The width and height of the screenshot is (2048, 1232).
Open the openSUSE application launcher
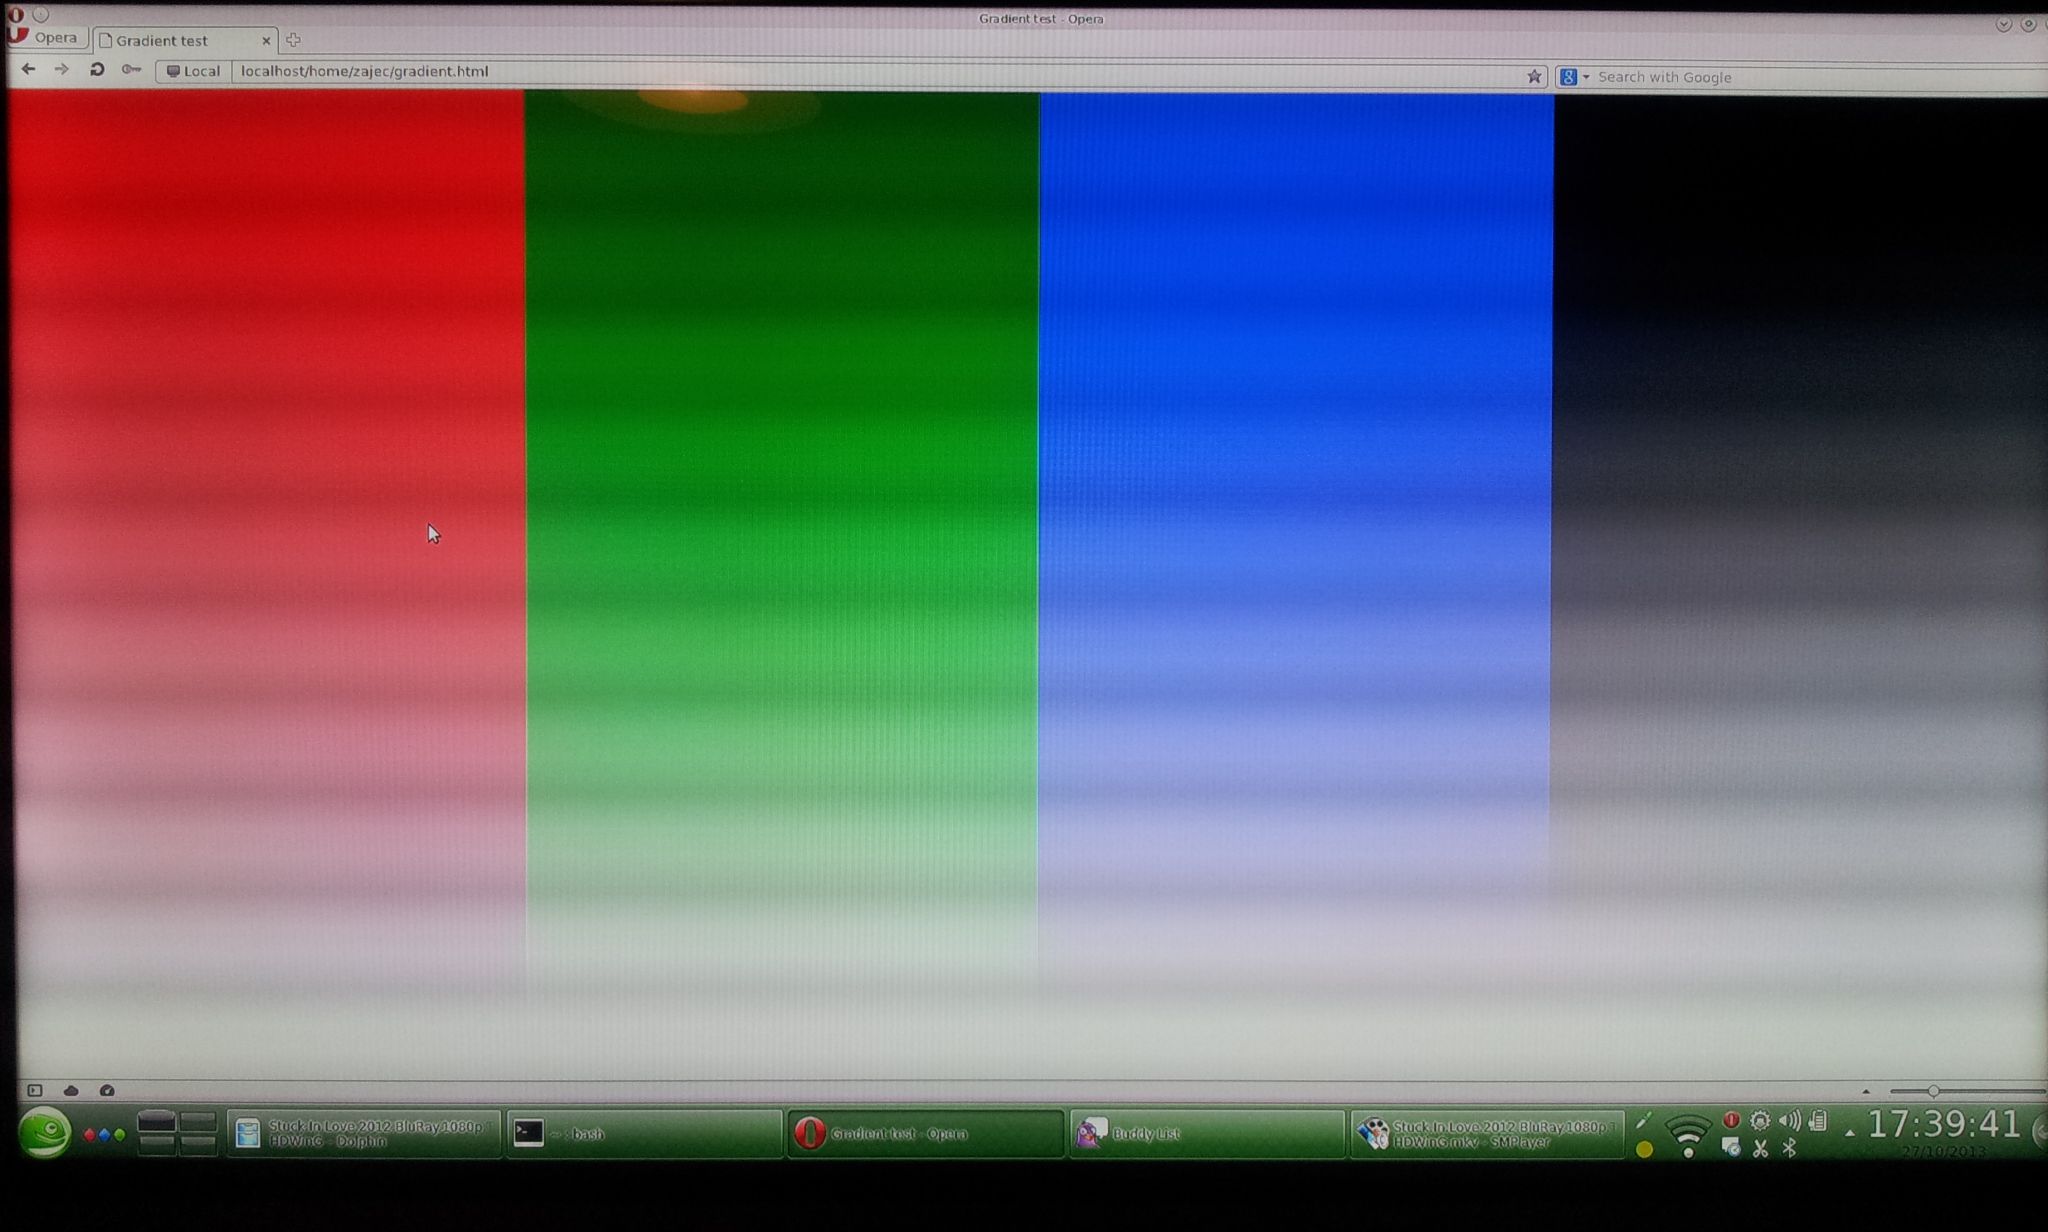click(x=45, y=1133)
